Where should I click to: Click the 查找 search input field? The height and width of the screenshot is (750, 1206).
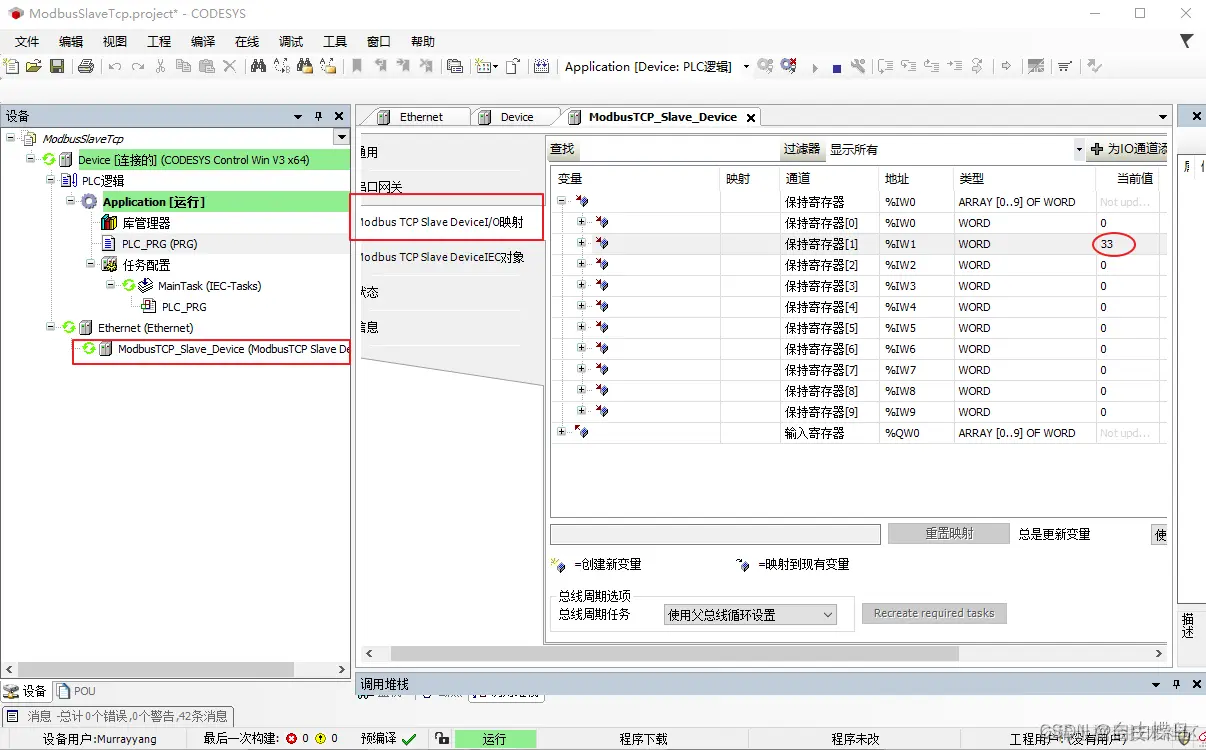click(679, 149)
